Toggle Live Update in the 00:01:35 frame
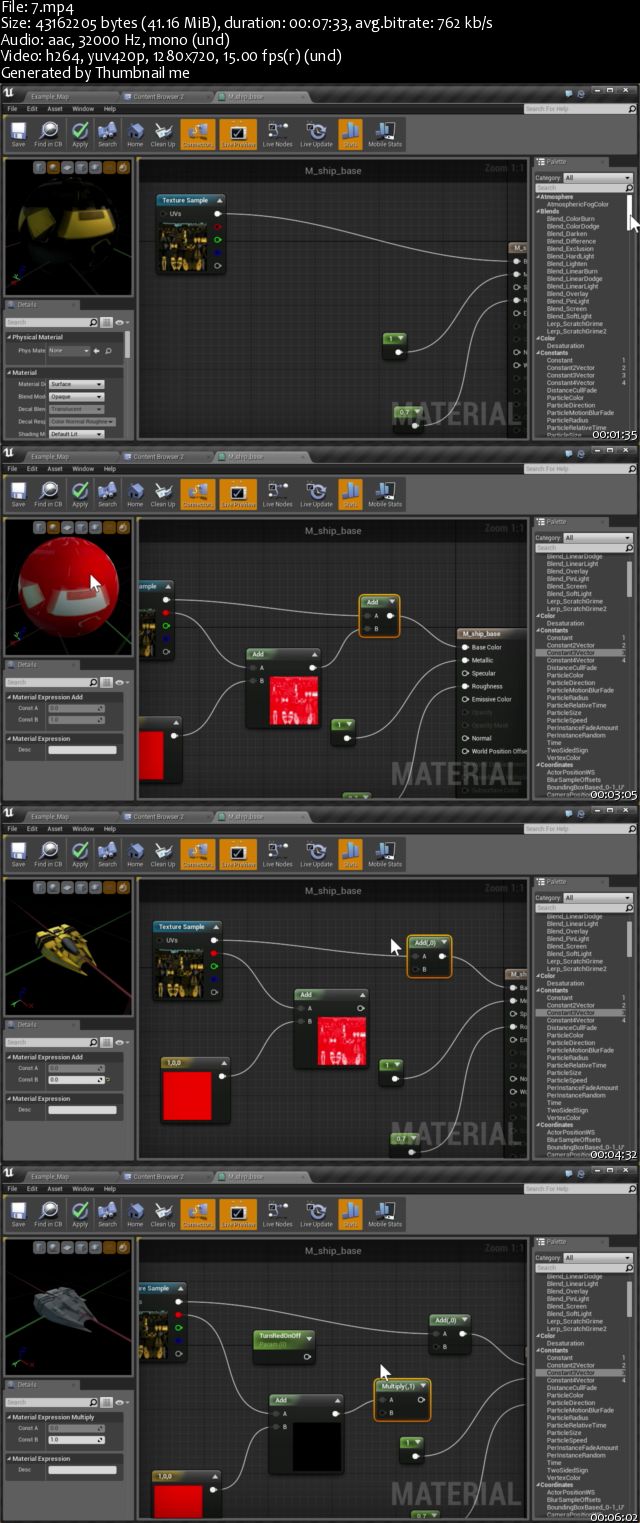640x1523 pixels. coord(316,133)
